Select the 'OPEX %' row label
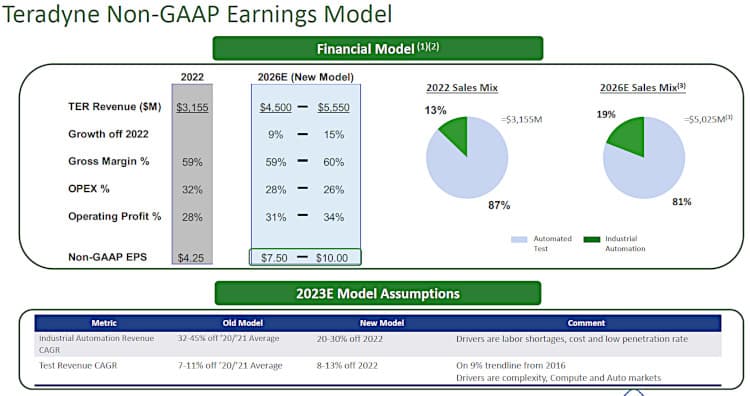 click(x=89, y=188)
